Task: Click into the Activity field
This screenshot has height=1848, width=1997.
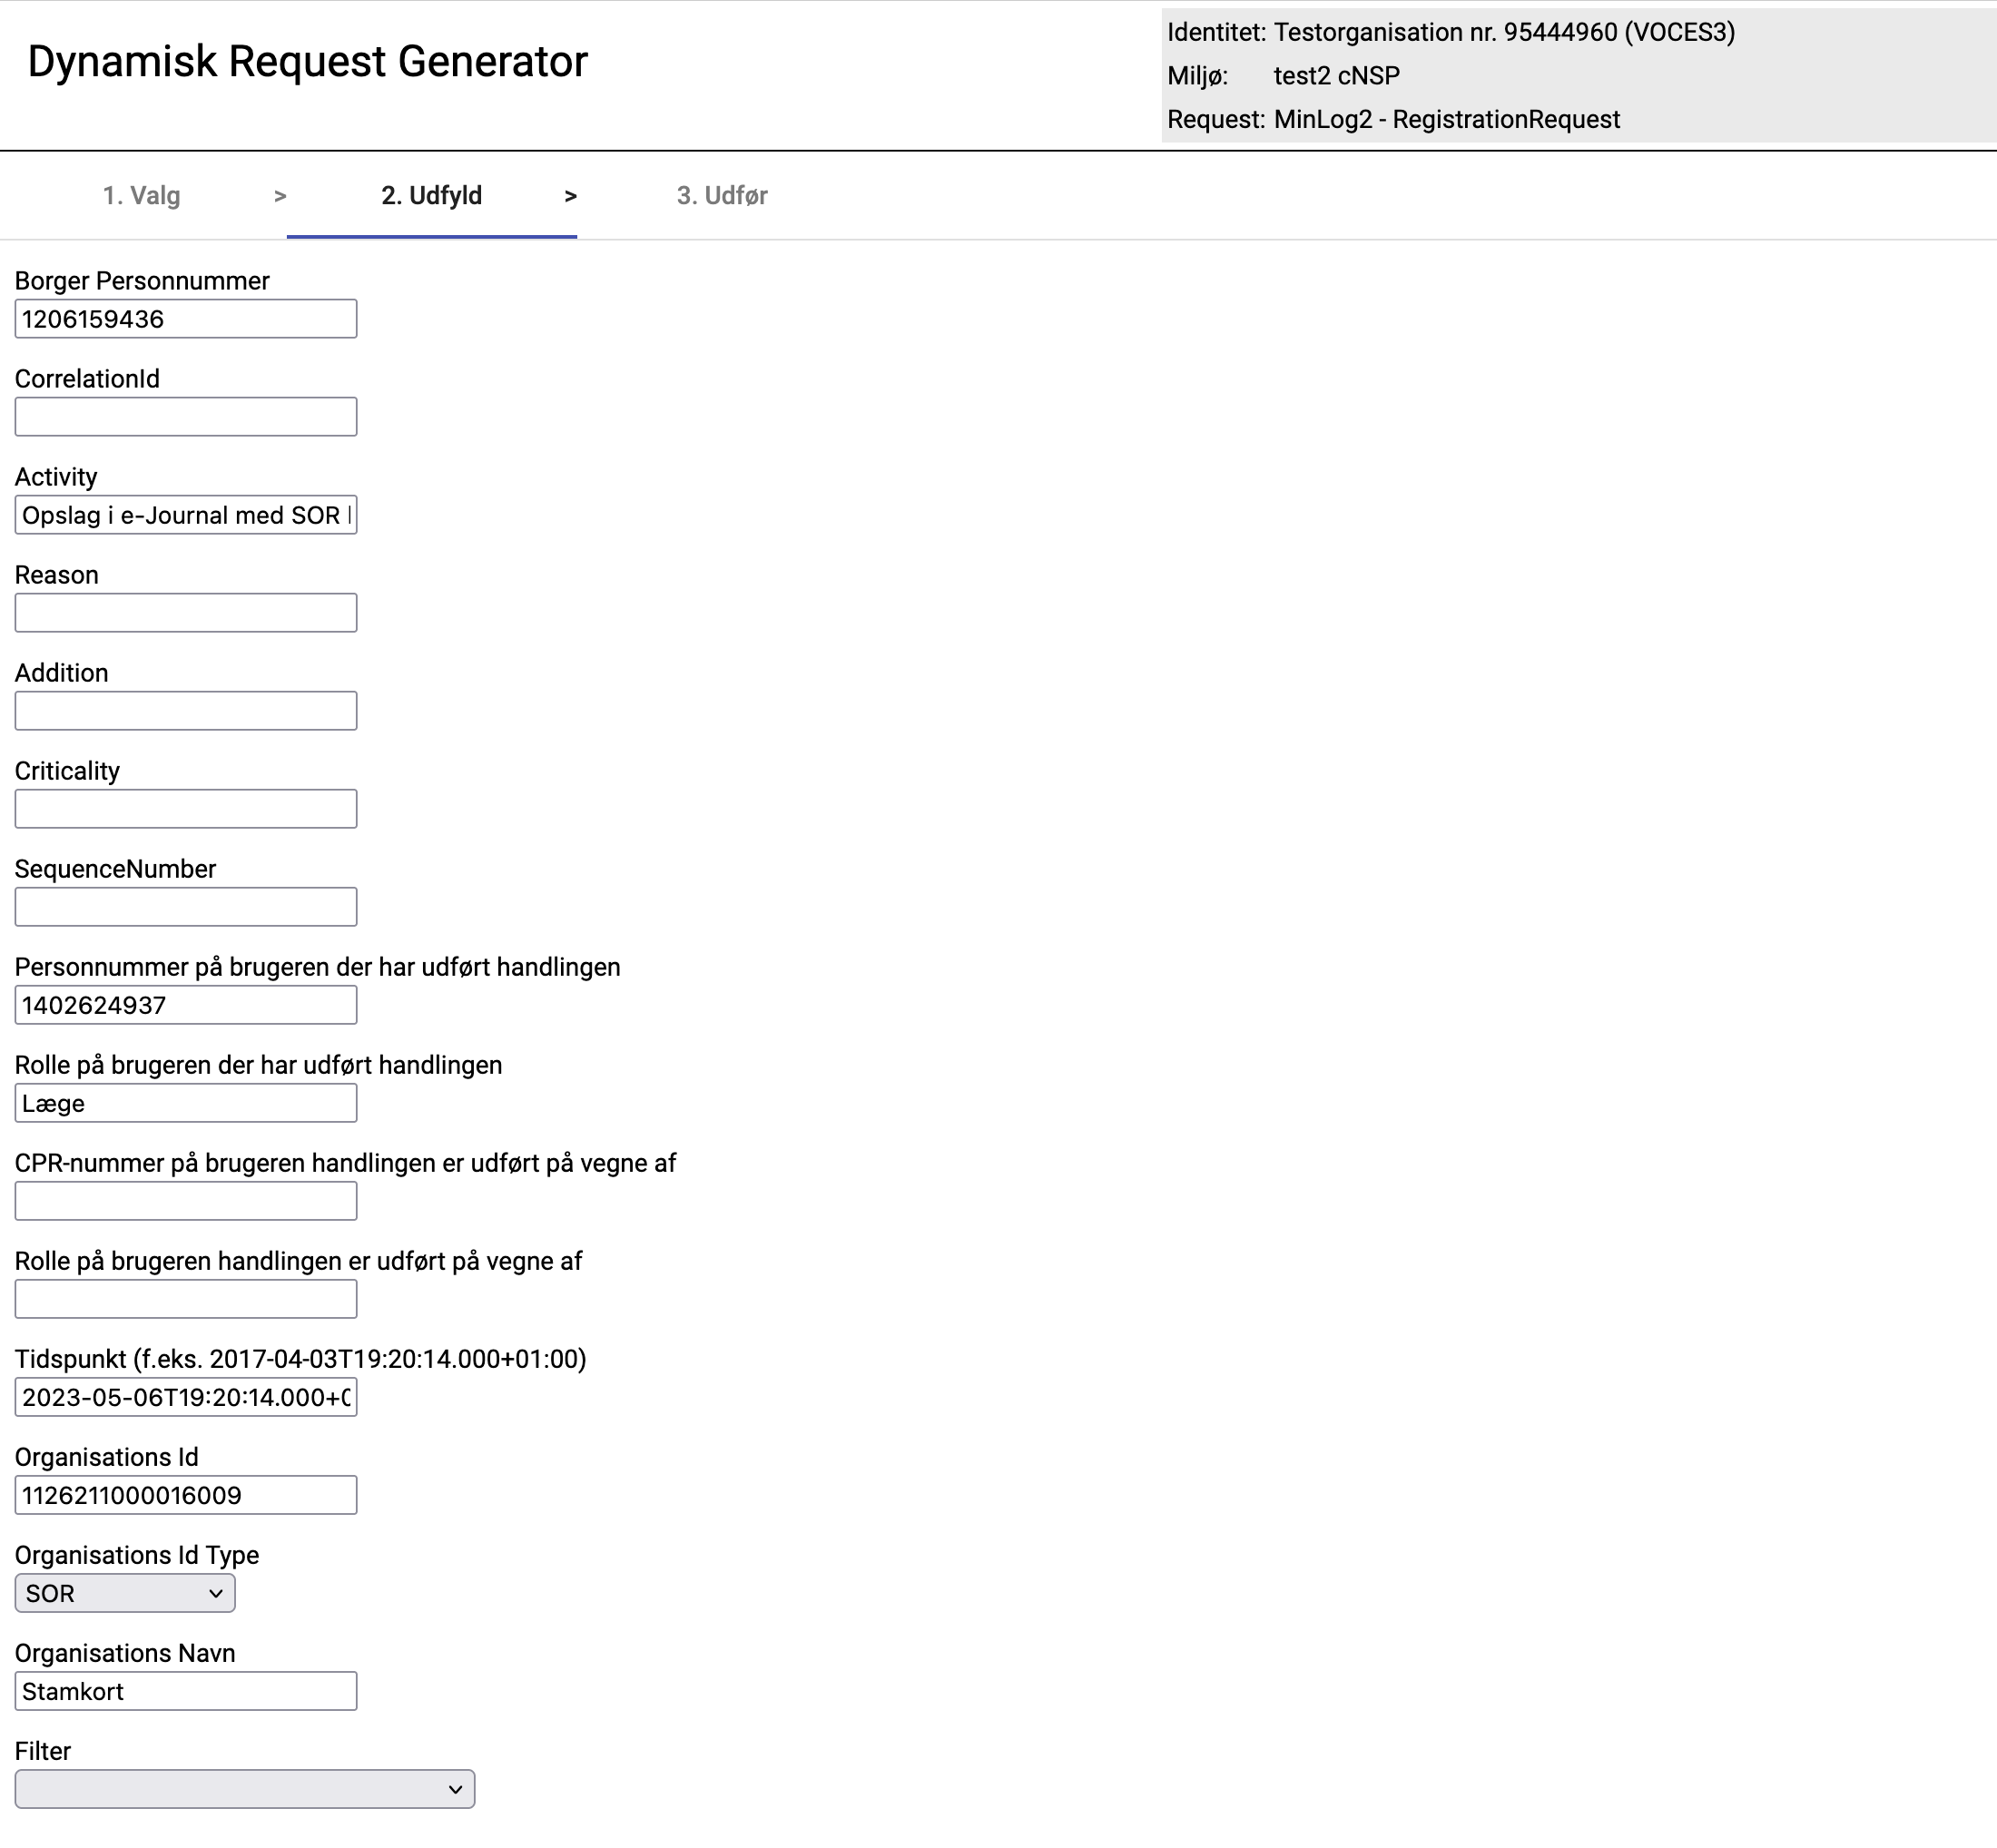Action: click(186, 515)
